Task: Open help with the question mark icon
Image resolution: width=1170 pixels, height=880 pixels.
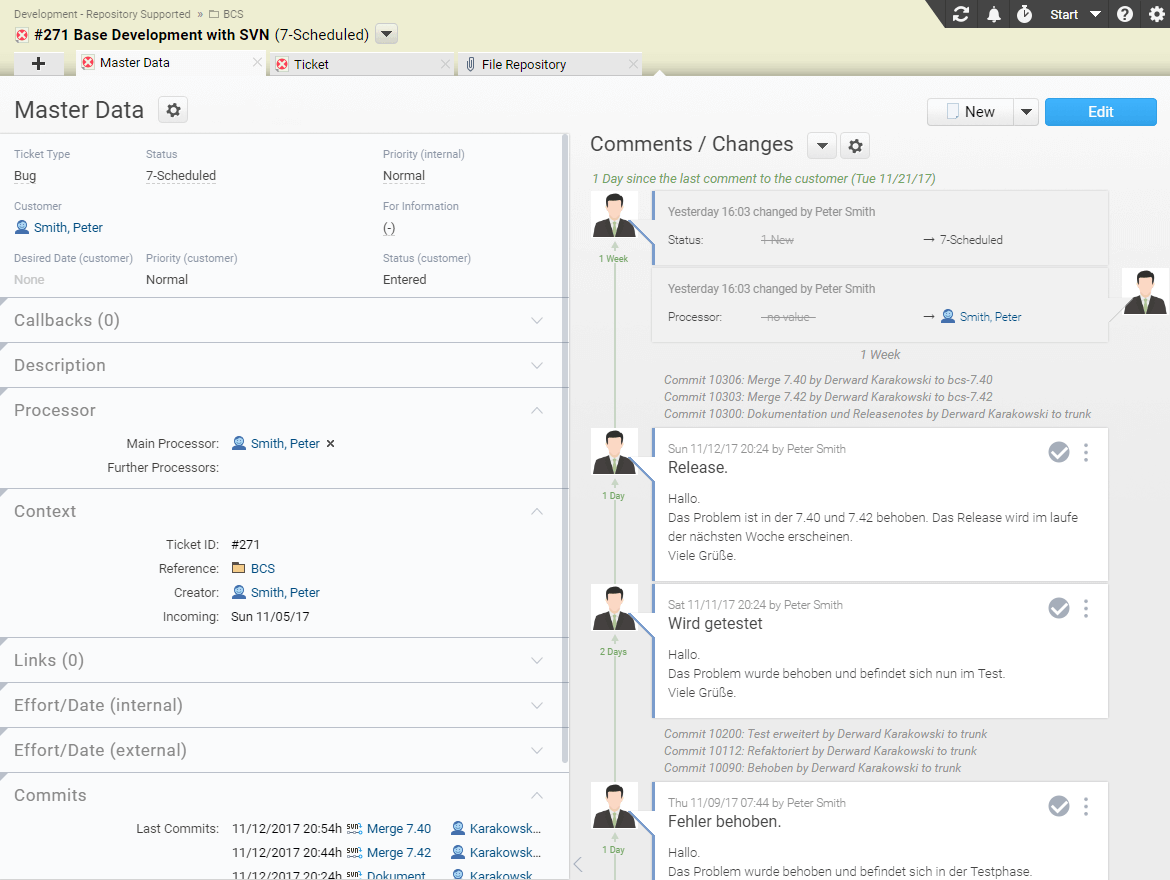Action: pyautogui.click(x=1123, y=14)
